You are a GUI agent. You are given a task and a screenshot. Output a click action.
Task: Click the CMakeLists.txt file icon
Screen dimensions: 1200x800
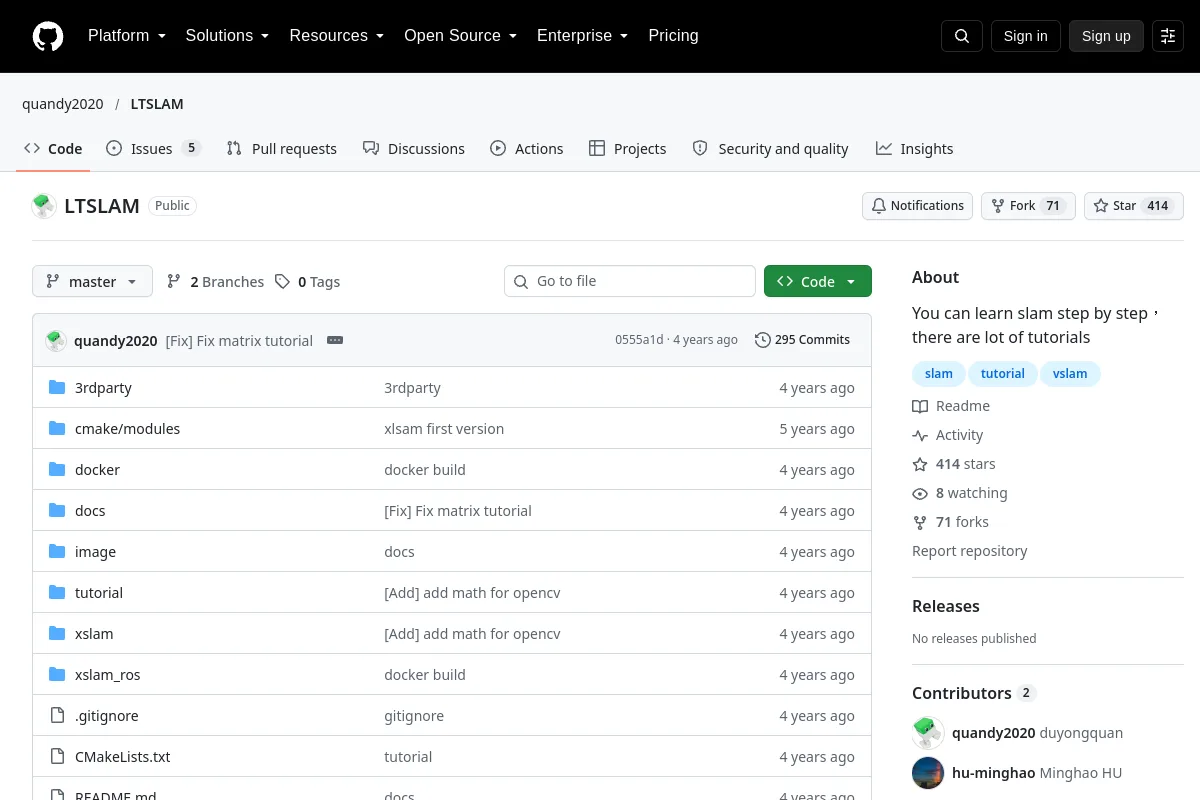57,757
